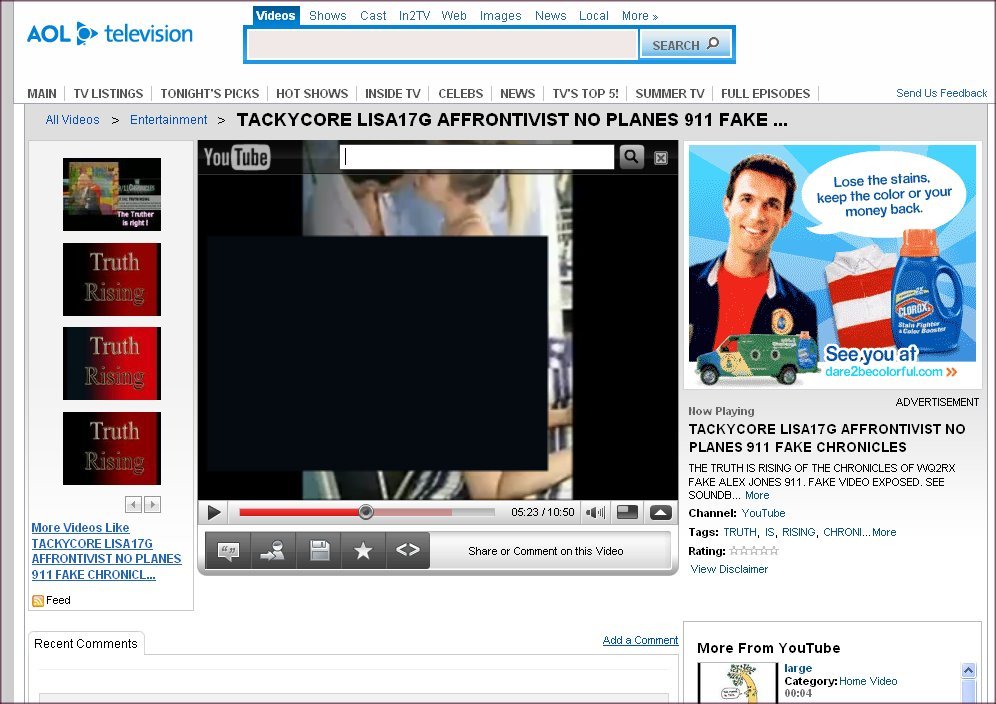Open SUMMER TV in the navigation bar
The height and width of the screenshot is (704, 996).
(x=670, y=93)
